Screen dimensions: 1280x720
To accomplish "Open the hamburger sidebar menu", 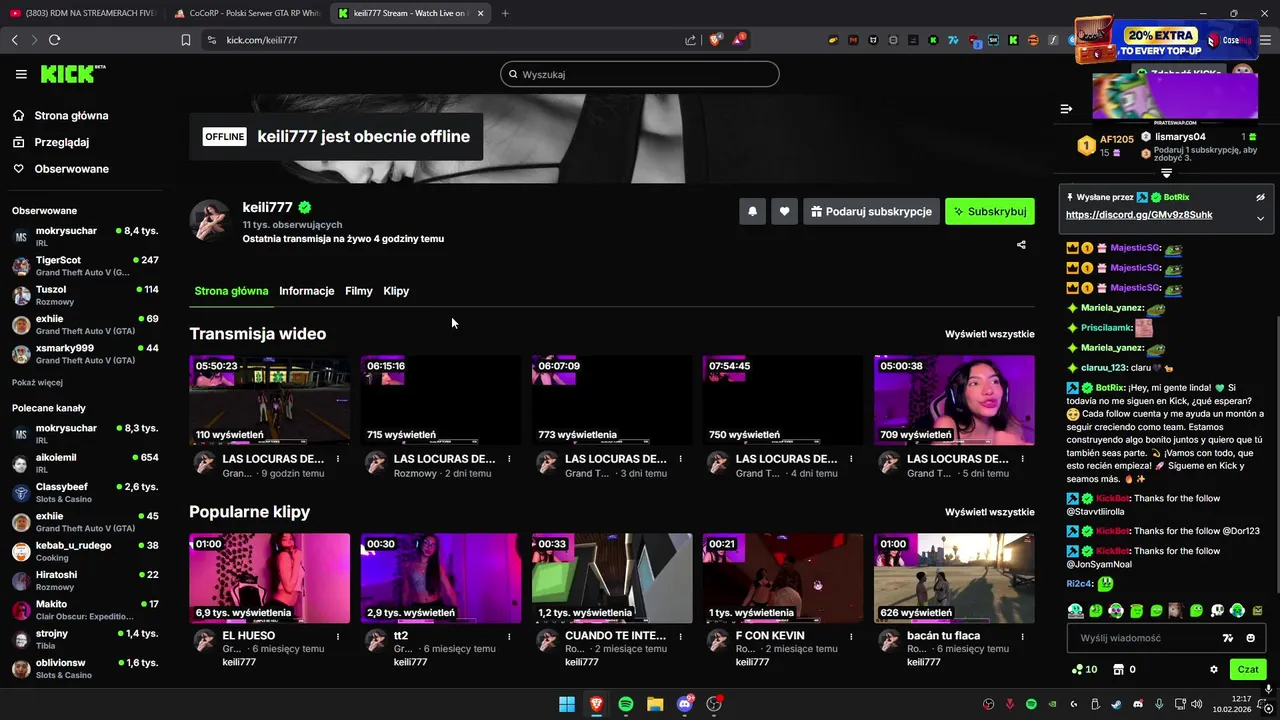I will click(21, 74).
